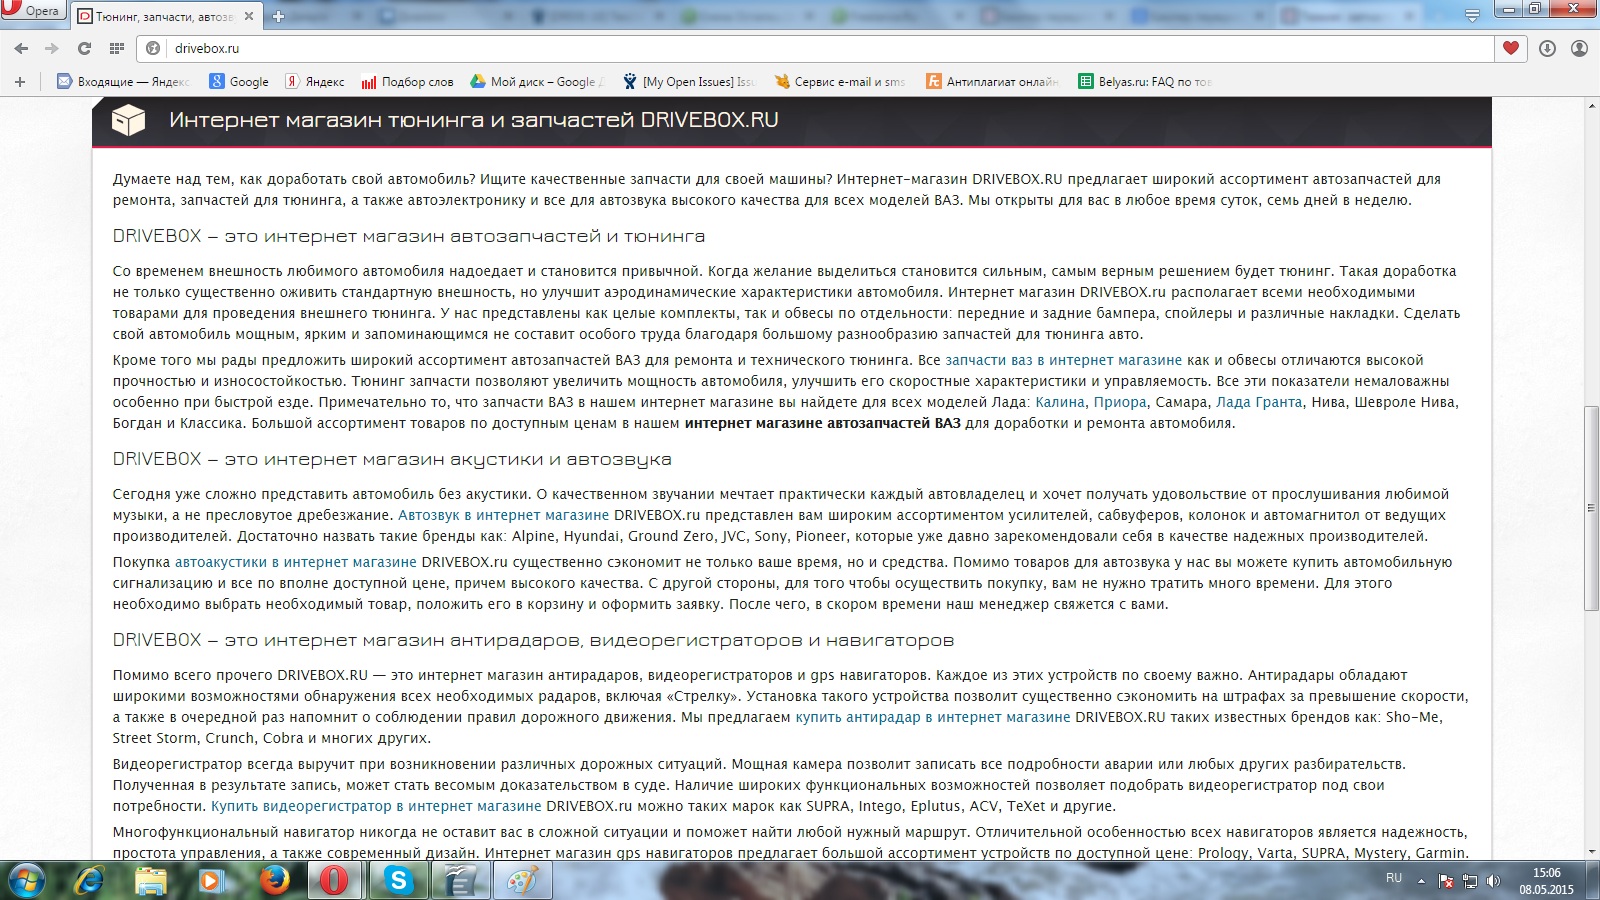The image size is (1600, 900).
Task: Open the Подбор слов bookmark
Action: tap(407, 82)
